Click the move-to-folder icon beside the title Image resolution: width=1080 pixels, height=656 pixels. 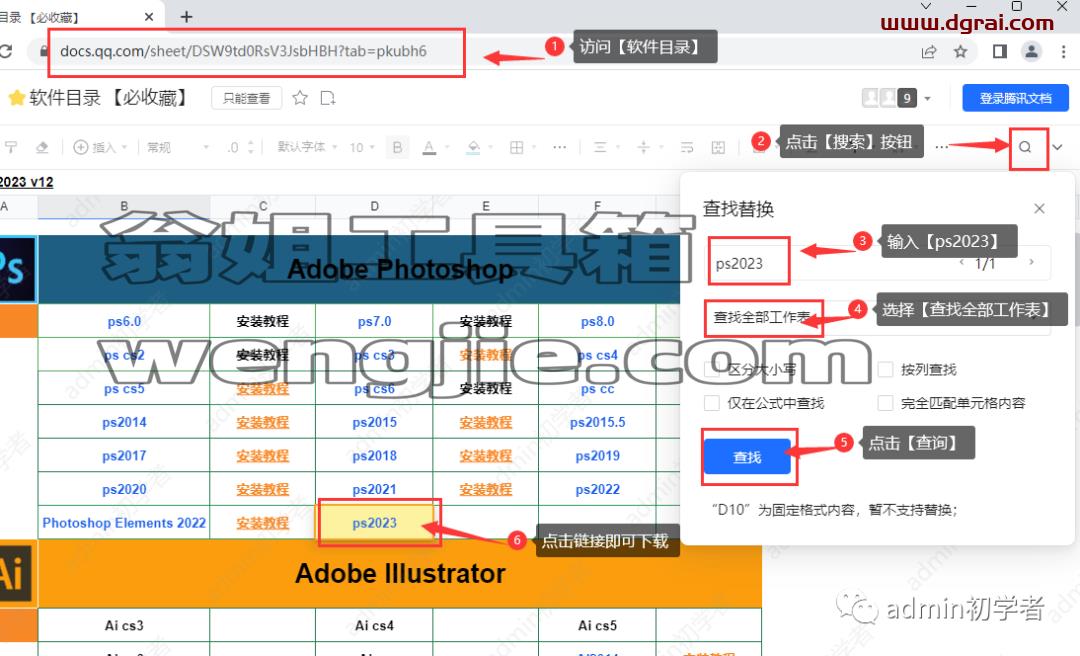[x=328, y=98]
